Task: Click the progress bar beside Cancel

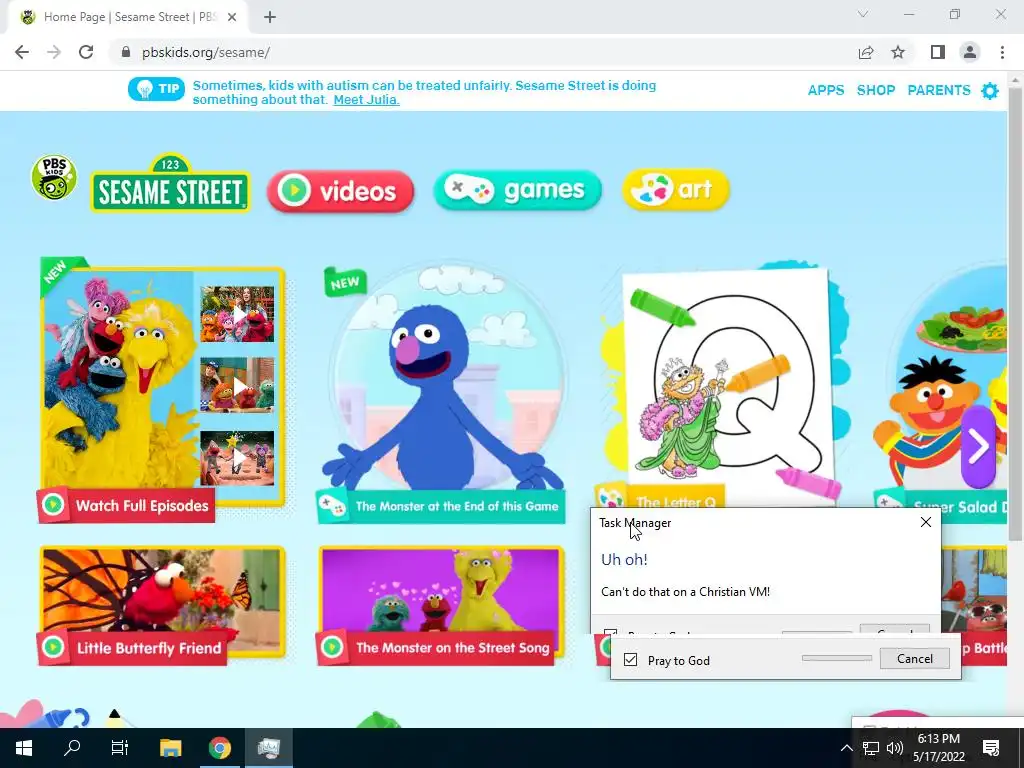Action: pos(837,658)
